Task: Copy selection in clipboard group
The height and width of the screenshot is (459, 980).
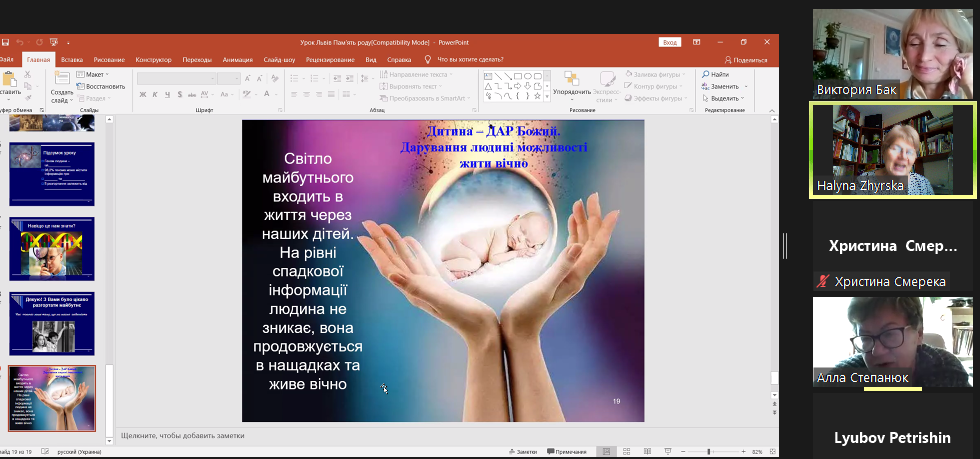Action: click(x=27, y=86)
